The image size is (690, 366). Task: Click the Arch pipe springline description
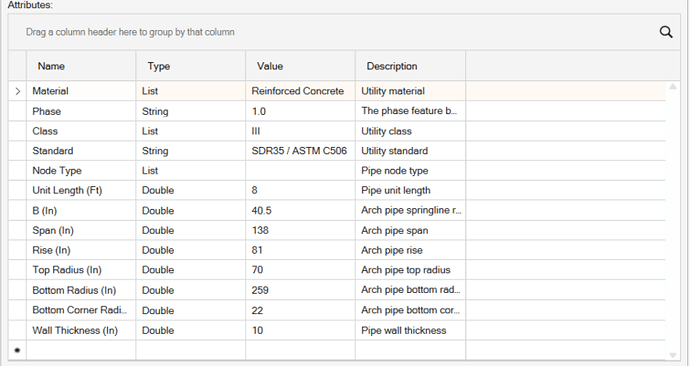point(410,211)
